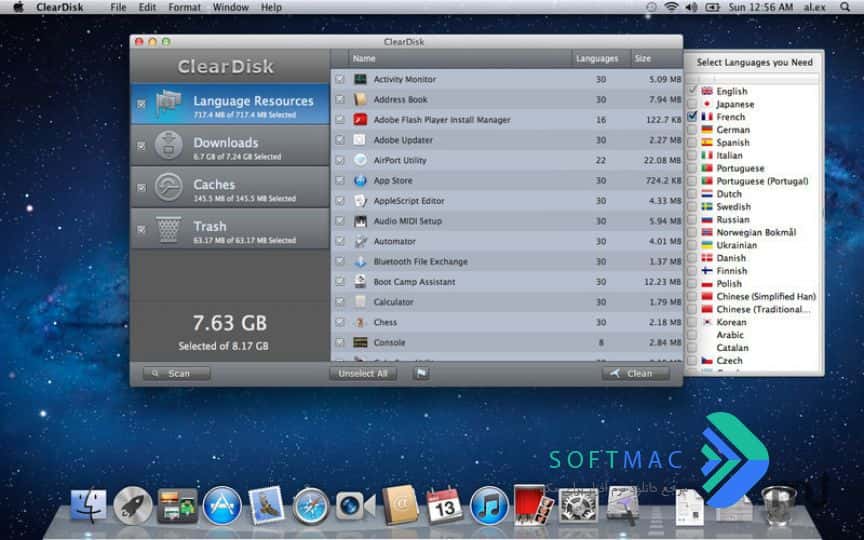Click the Automator robot icon in list
The image size is (864, 540).
pos(360,241)
